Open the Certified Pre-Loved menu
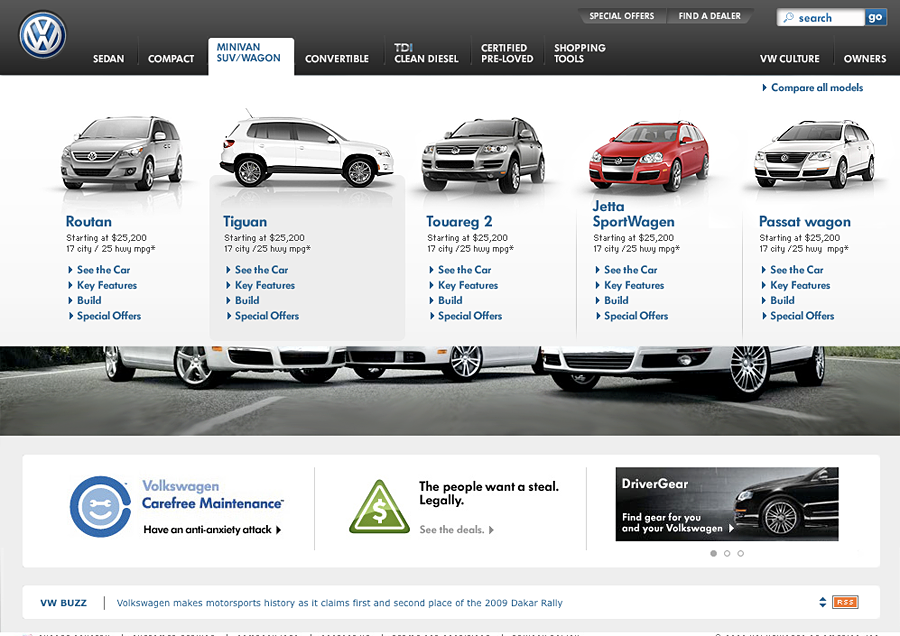900x636 pixels. point(507,53)
